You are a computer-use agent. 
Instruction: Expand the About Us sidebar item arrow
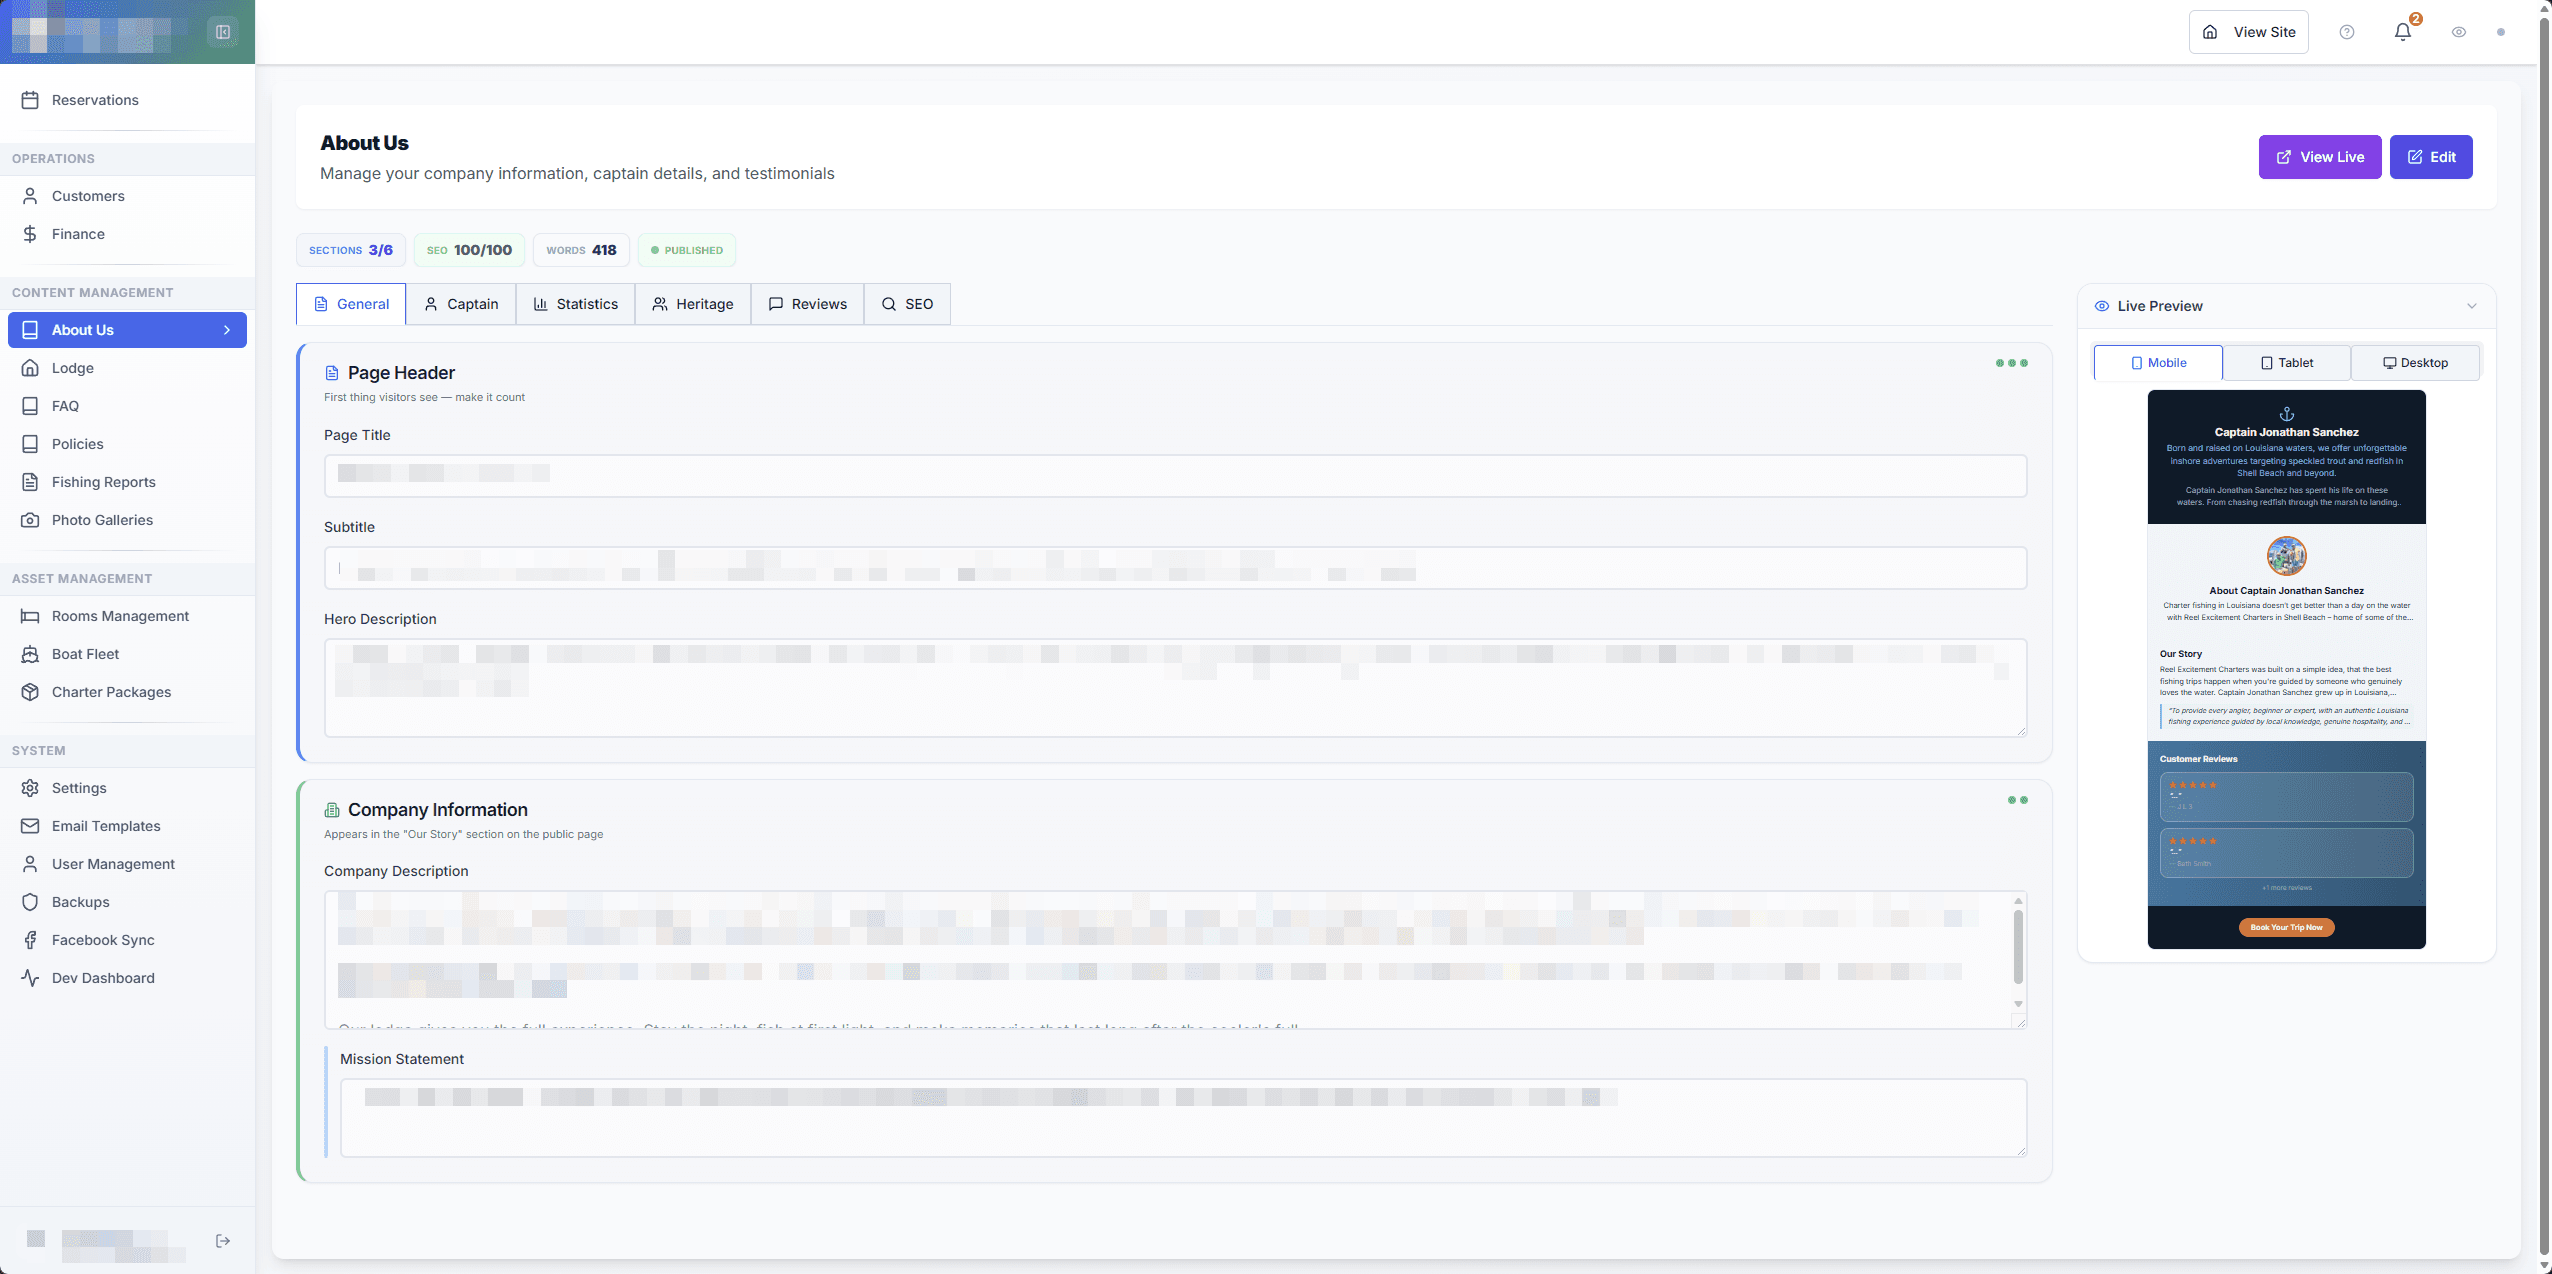pos(228,329)
